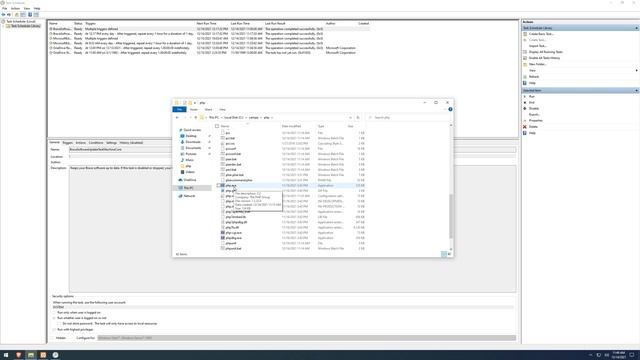Click the refresh button in File Explorer address bar
Screen dimensions: 640x360
tap(358, 118)
